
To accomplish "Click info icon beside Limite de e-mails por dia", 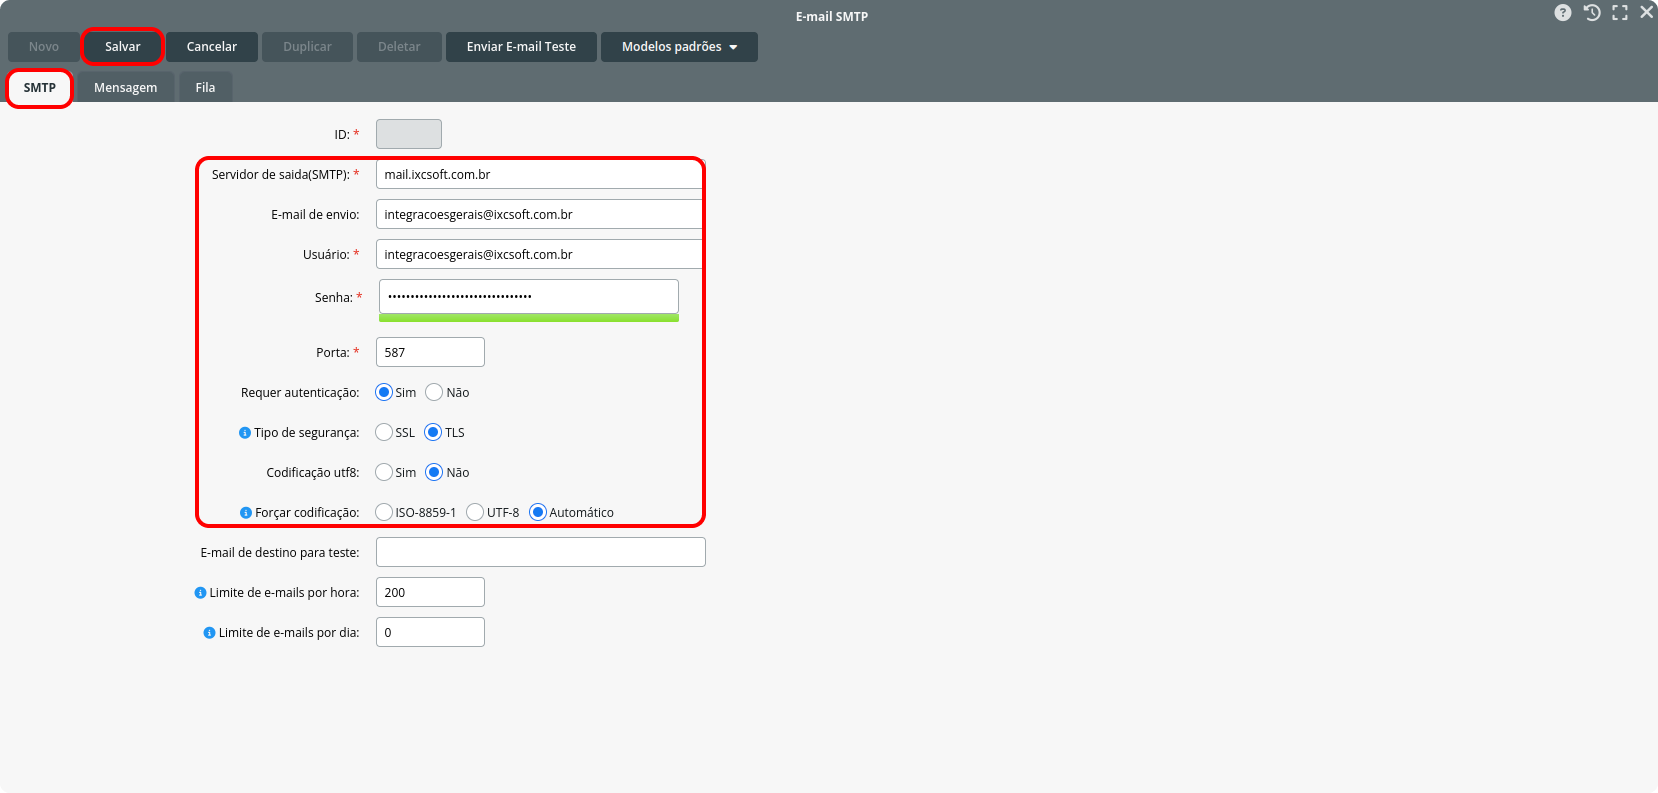I will click(x=209, y=633).
